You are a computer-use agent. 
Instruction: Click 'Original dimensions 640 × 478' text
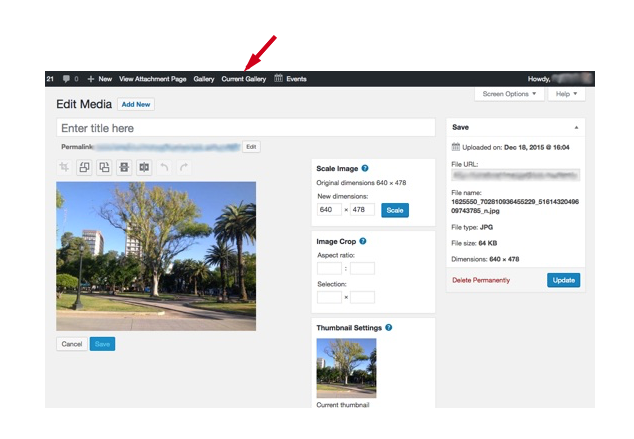(361, 183)
